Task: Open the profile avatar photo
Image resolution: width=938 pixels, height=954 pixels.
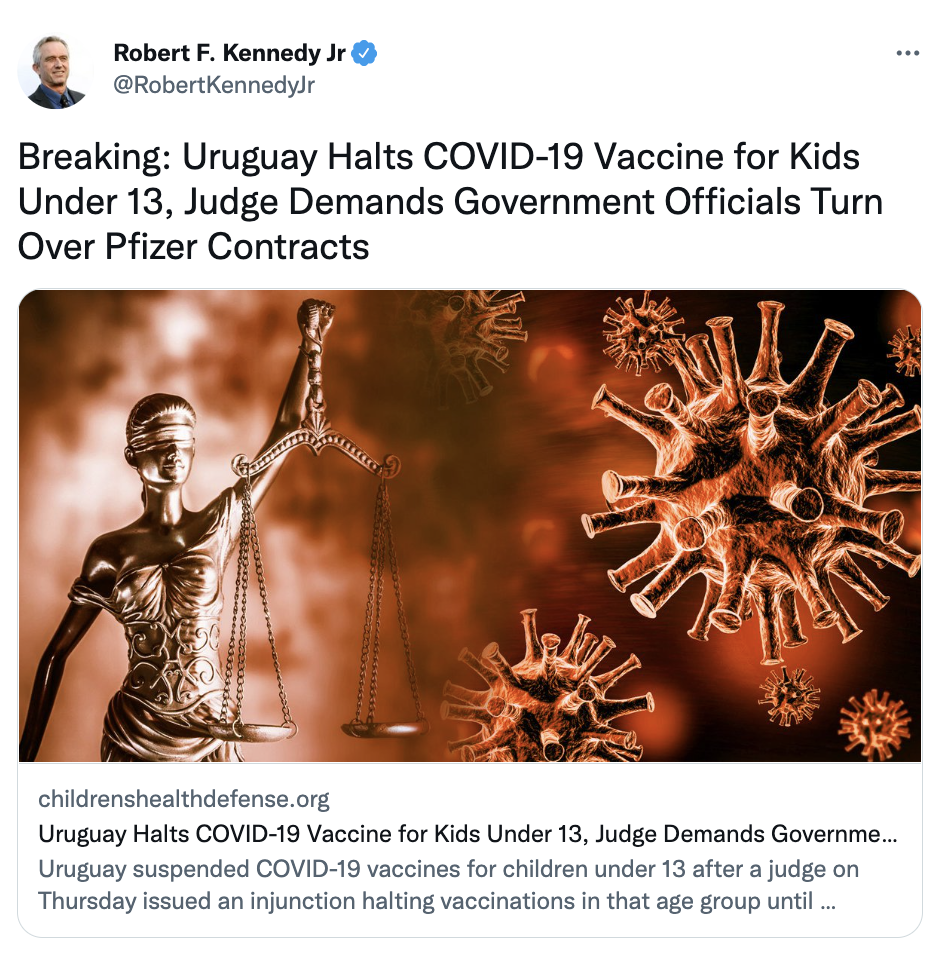Action: pyautogui.click(x=55, y=71)
